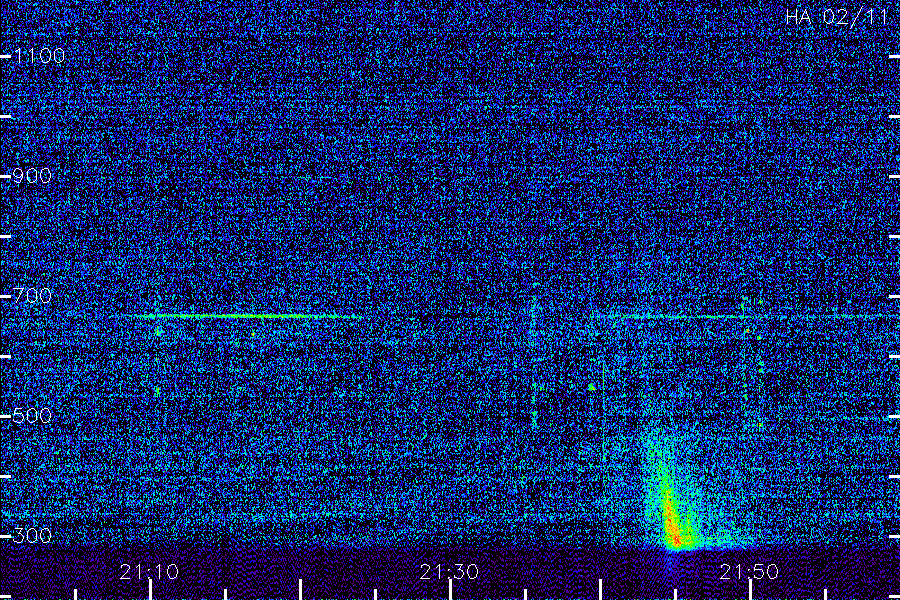This screenshot has width=900, height=600.
Task: Click the 21:10 time axis label
Action: click(x=149, y=572)
